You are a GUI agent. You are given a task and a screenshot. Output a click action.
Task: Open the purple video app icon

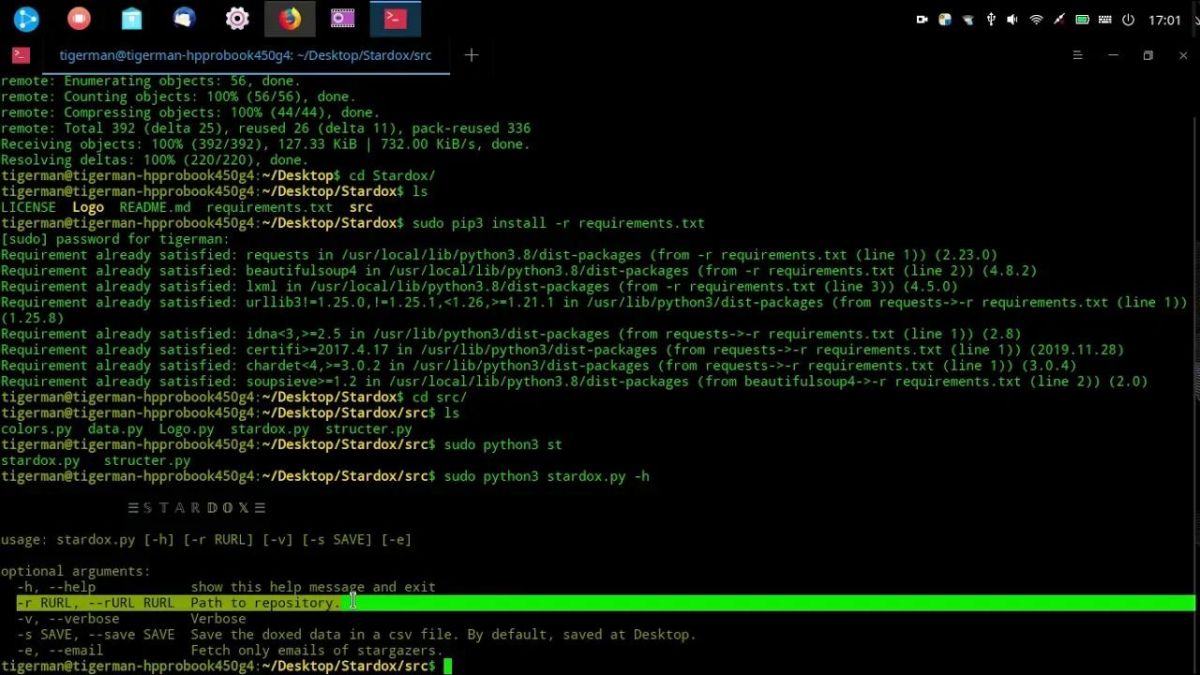pos(343,18)
